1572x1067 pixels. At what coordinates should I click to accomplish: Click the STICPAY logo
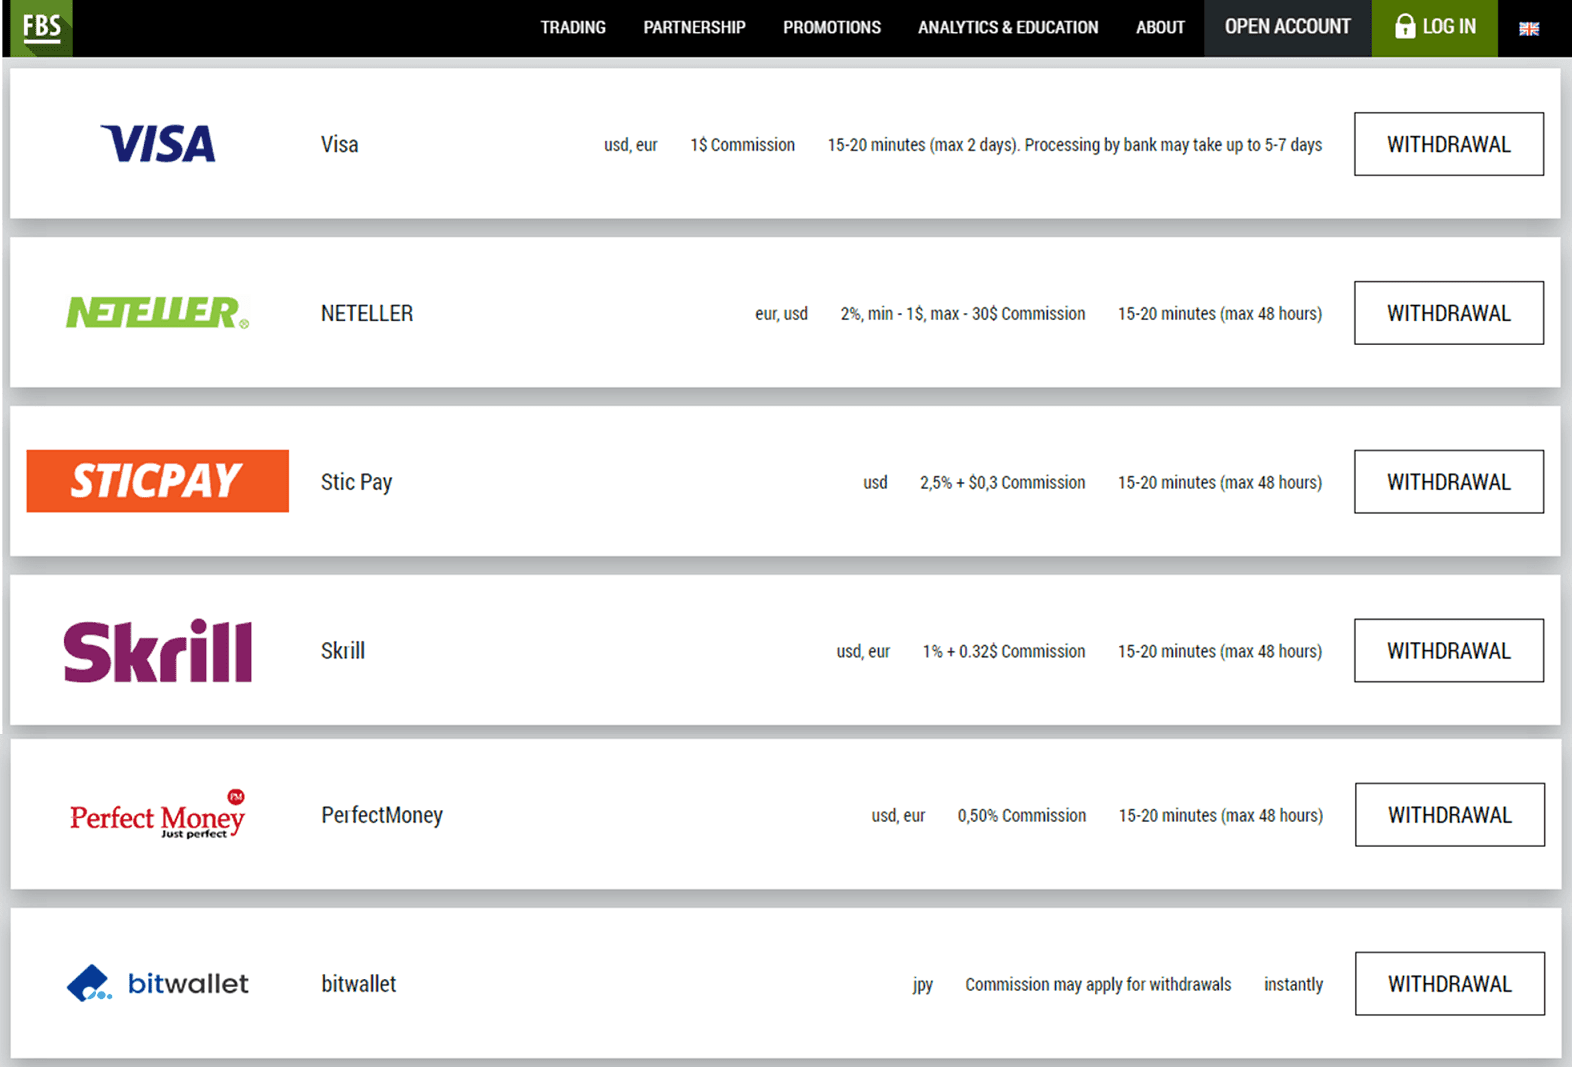(157, 481)
